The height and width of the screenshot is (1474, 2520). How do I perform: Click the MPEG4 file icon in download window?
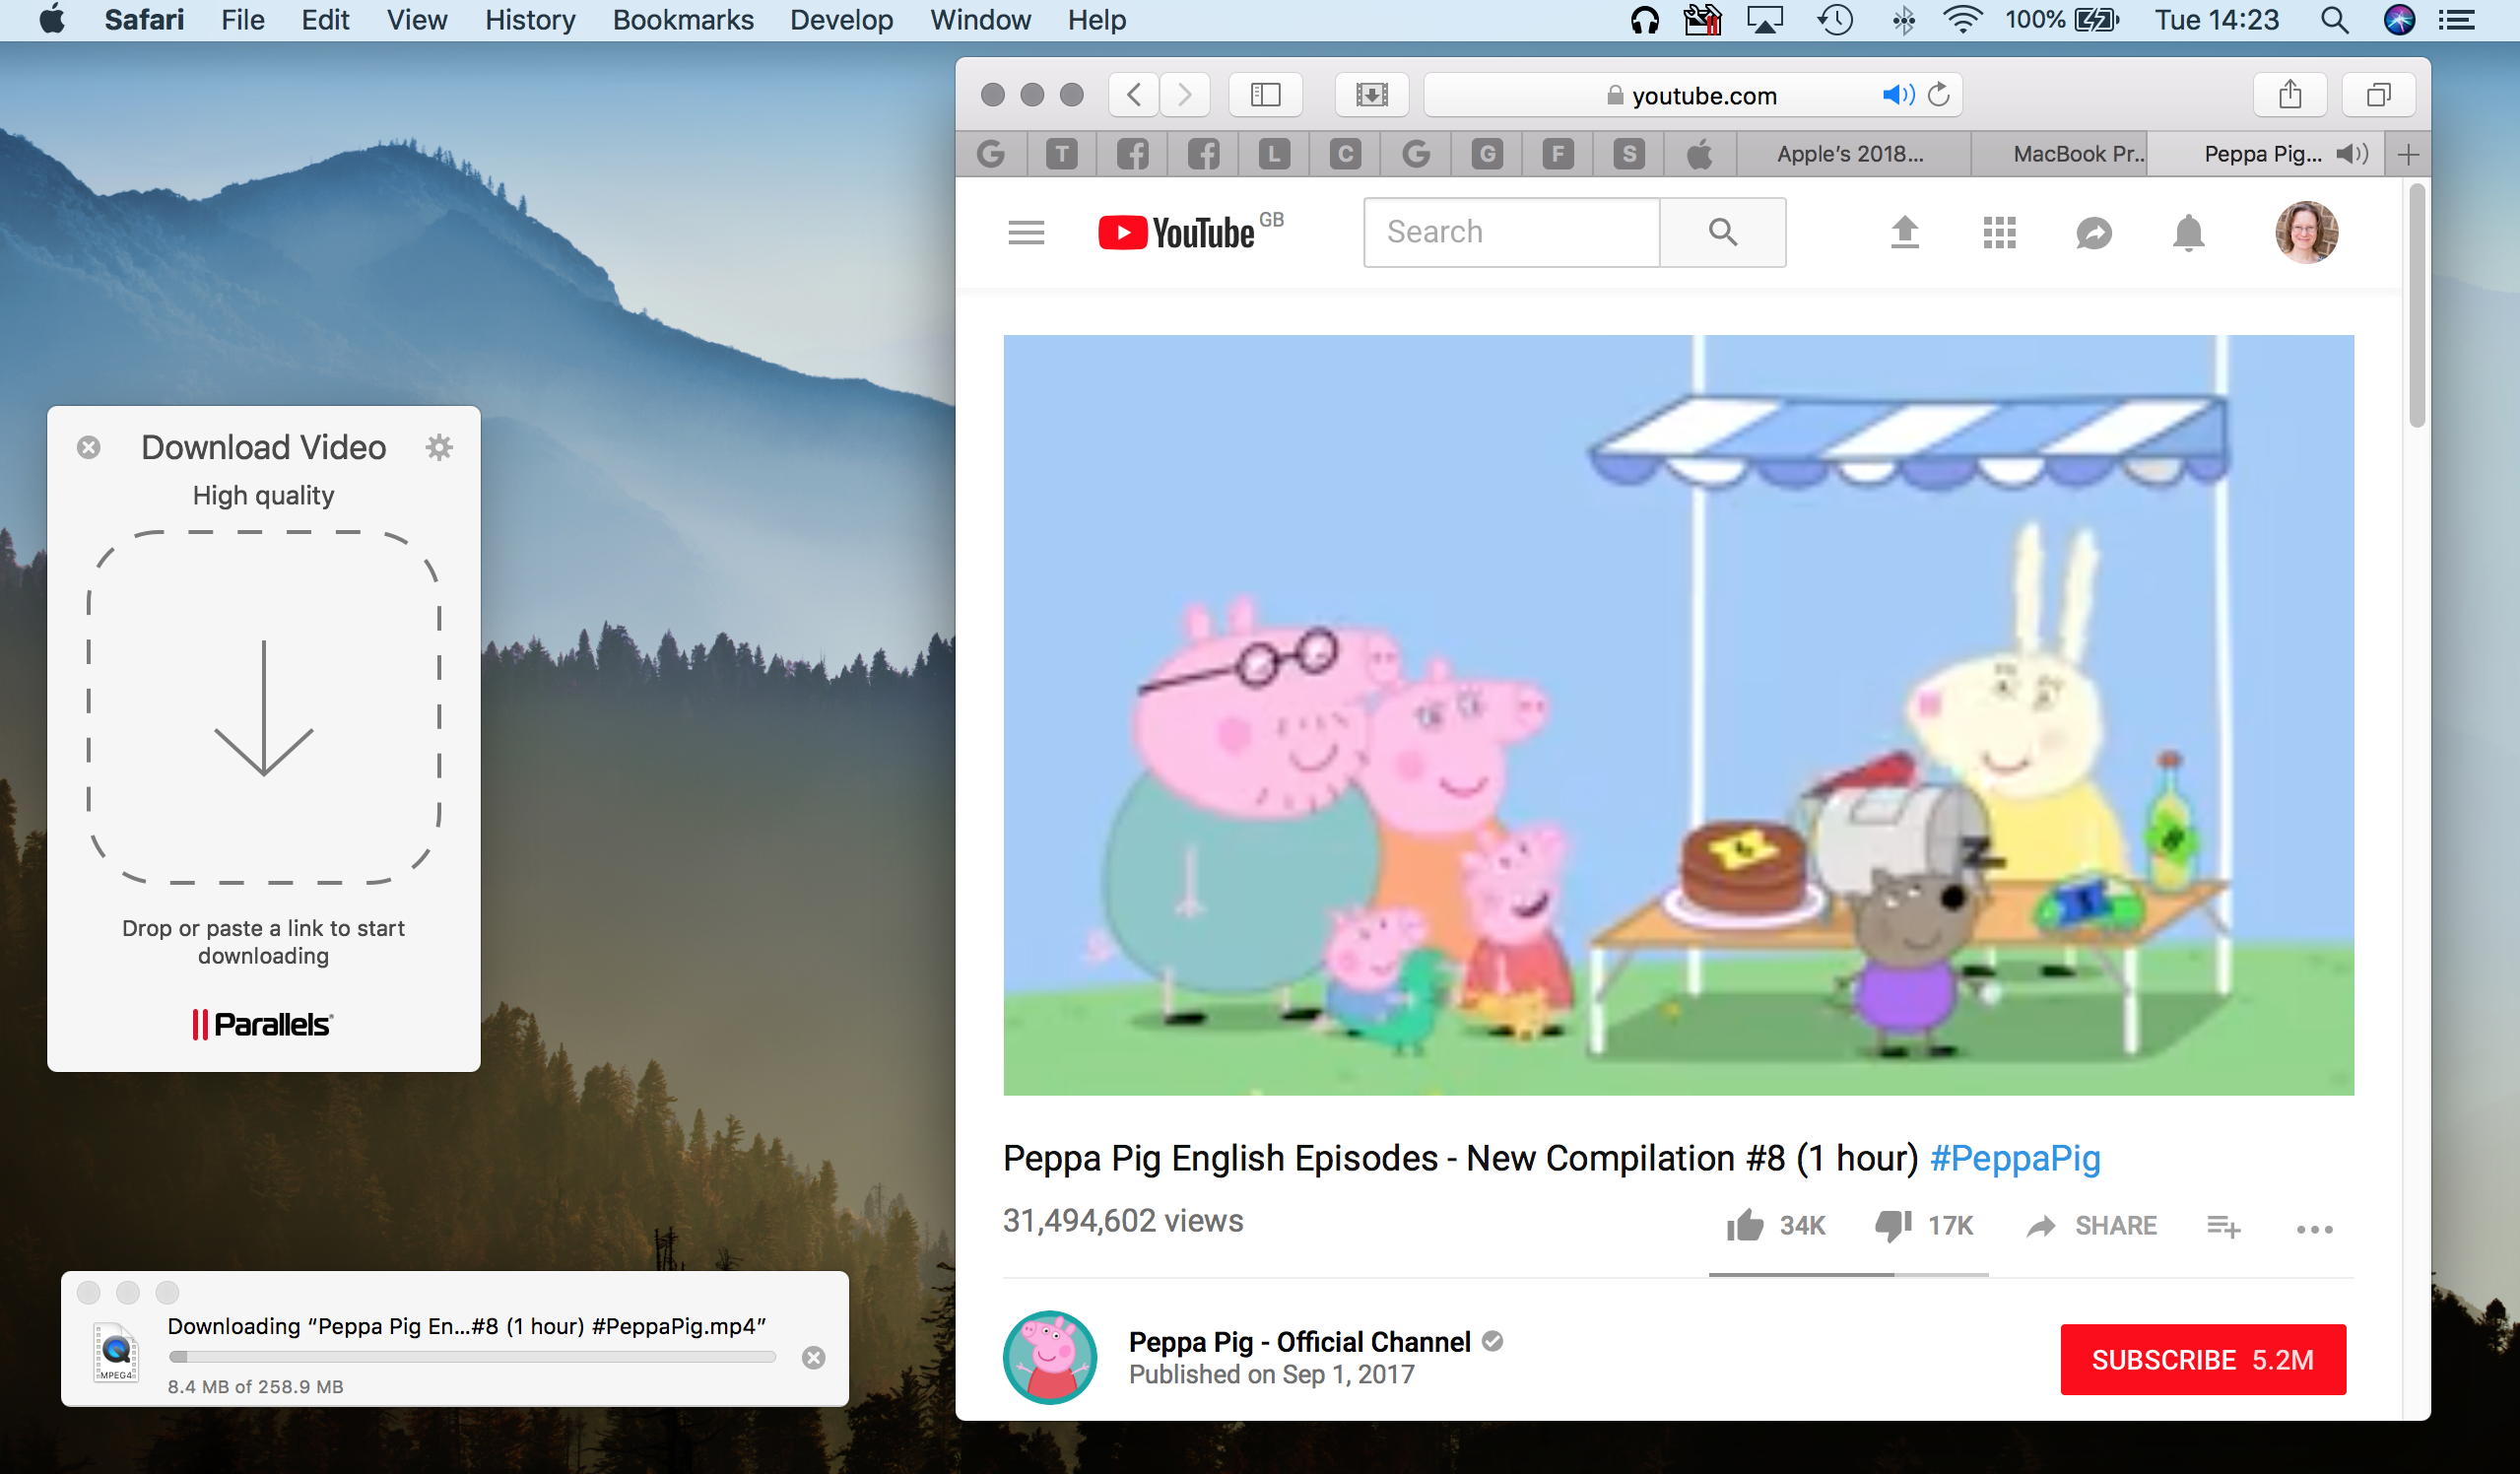point(116,1351)
